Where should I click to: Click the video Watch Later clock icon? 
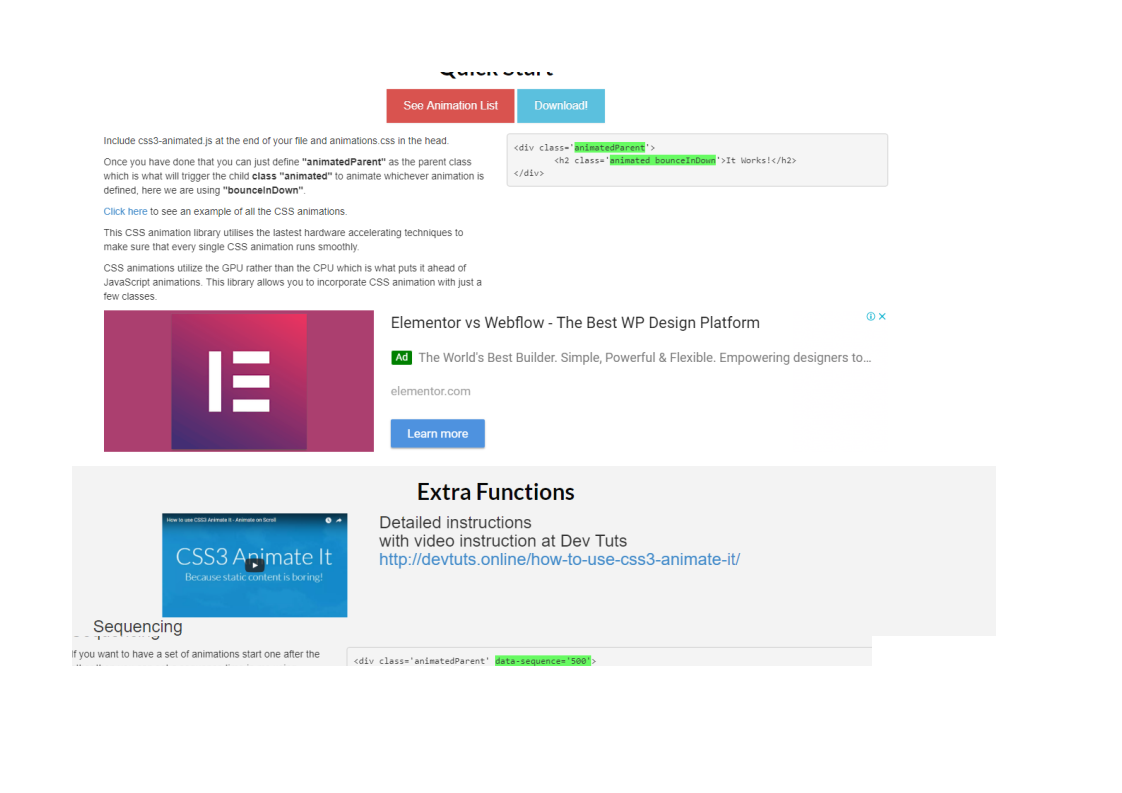pos(328,520)
